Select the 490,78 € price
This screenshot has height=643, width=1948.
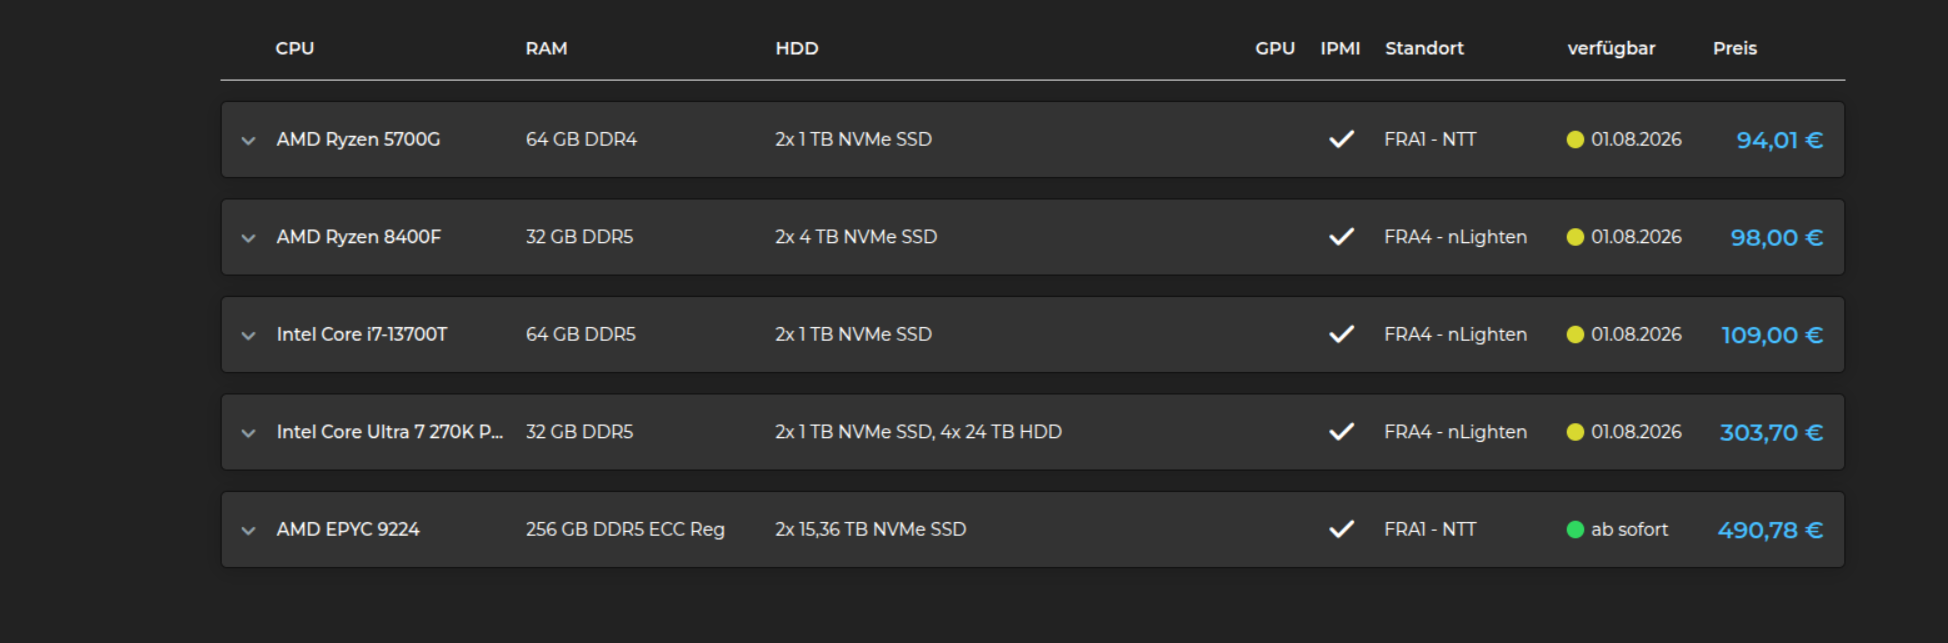coord(1770,530)
